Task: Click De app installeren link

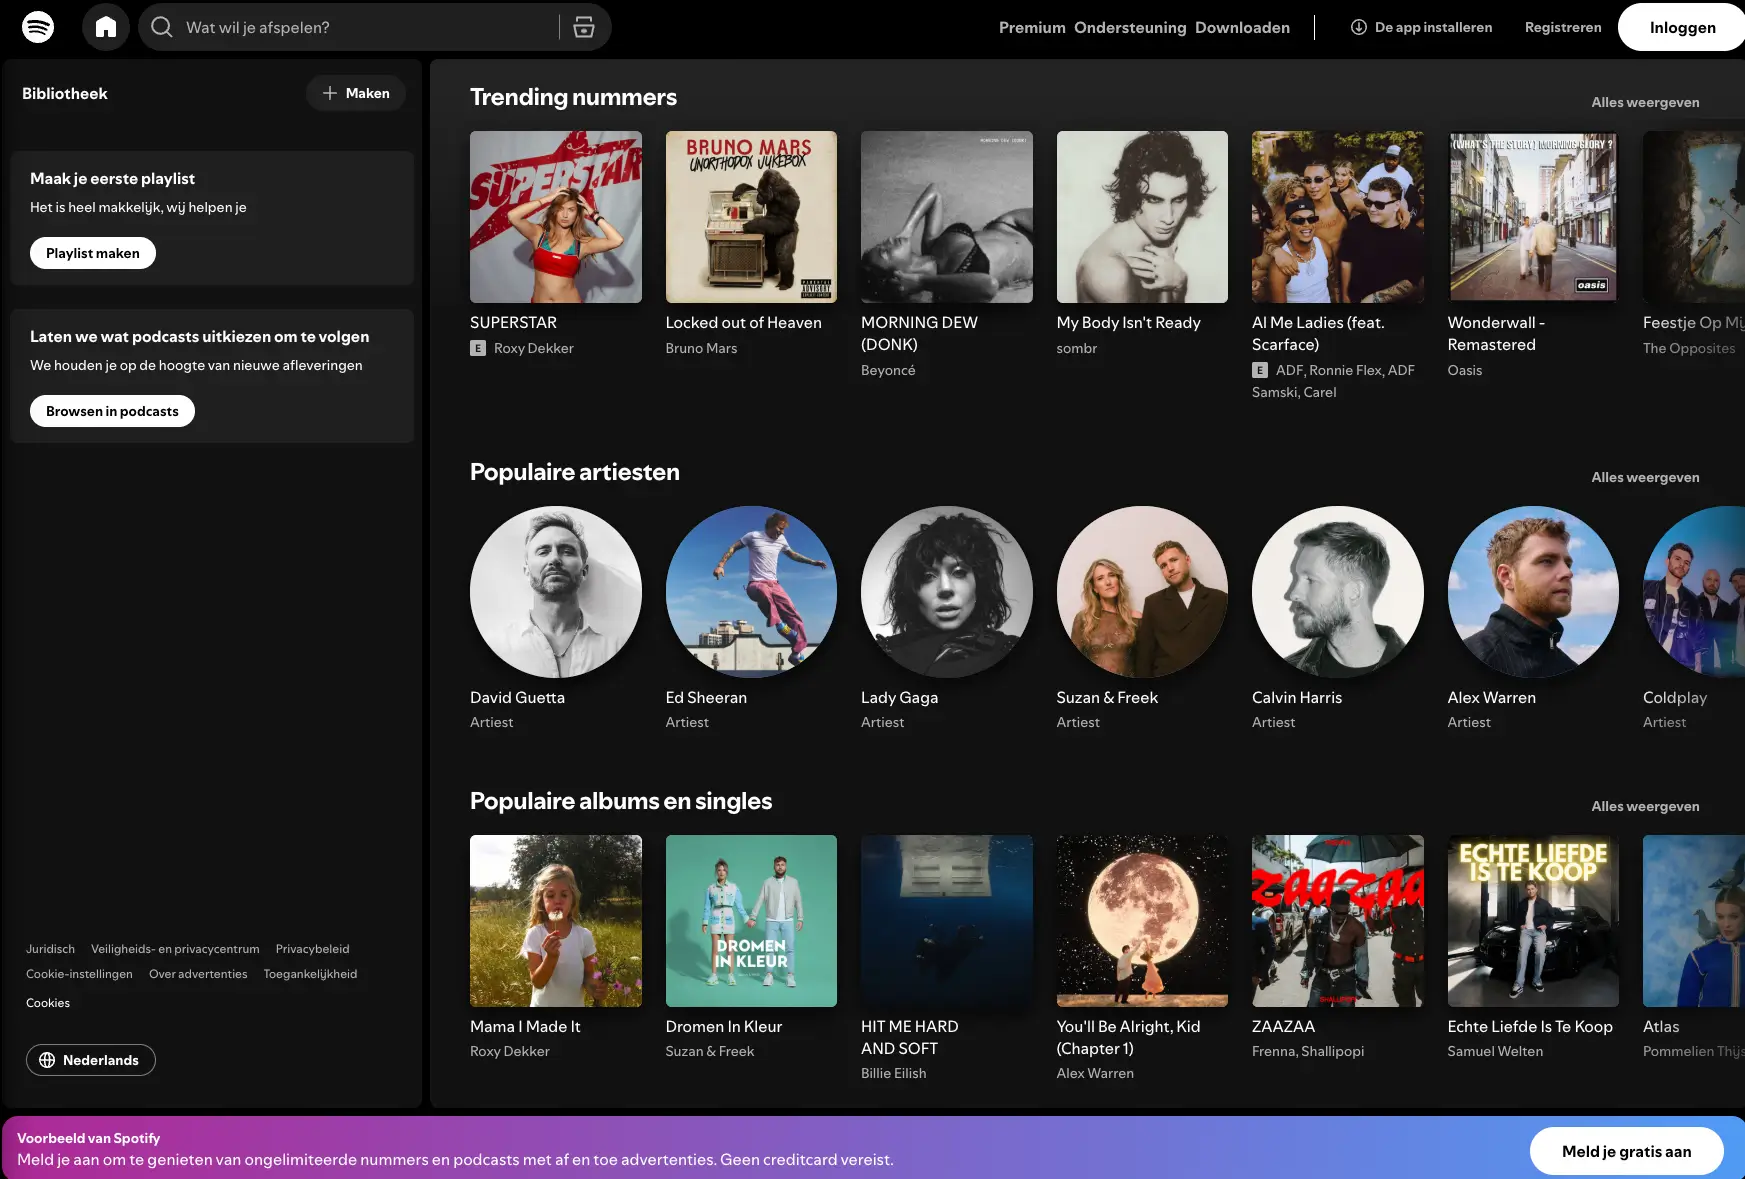Action: [1421, 27]
